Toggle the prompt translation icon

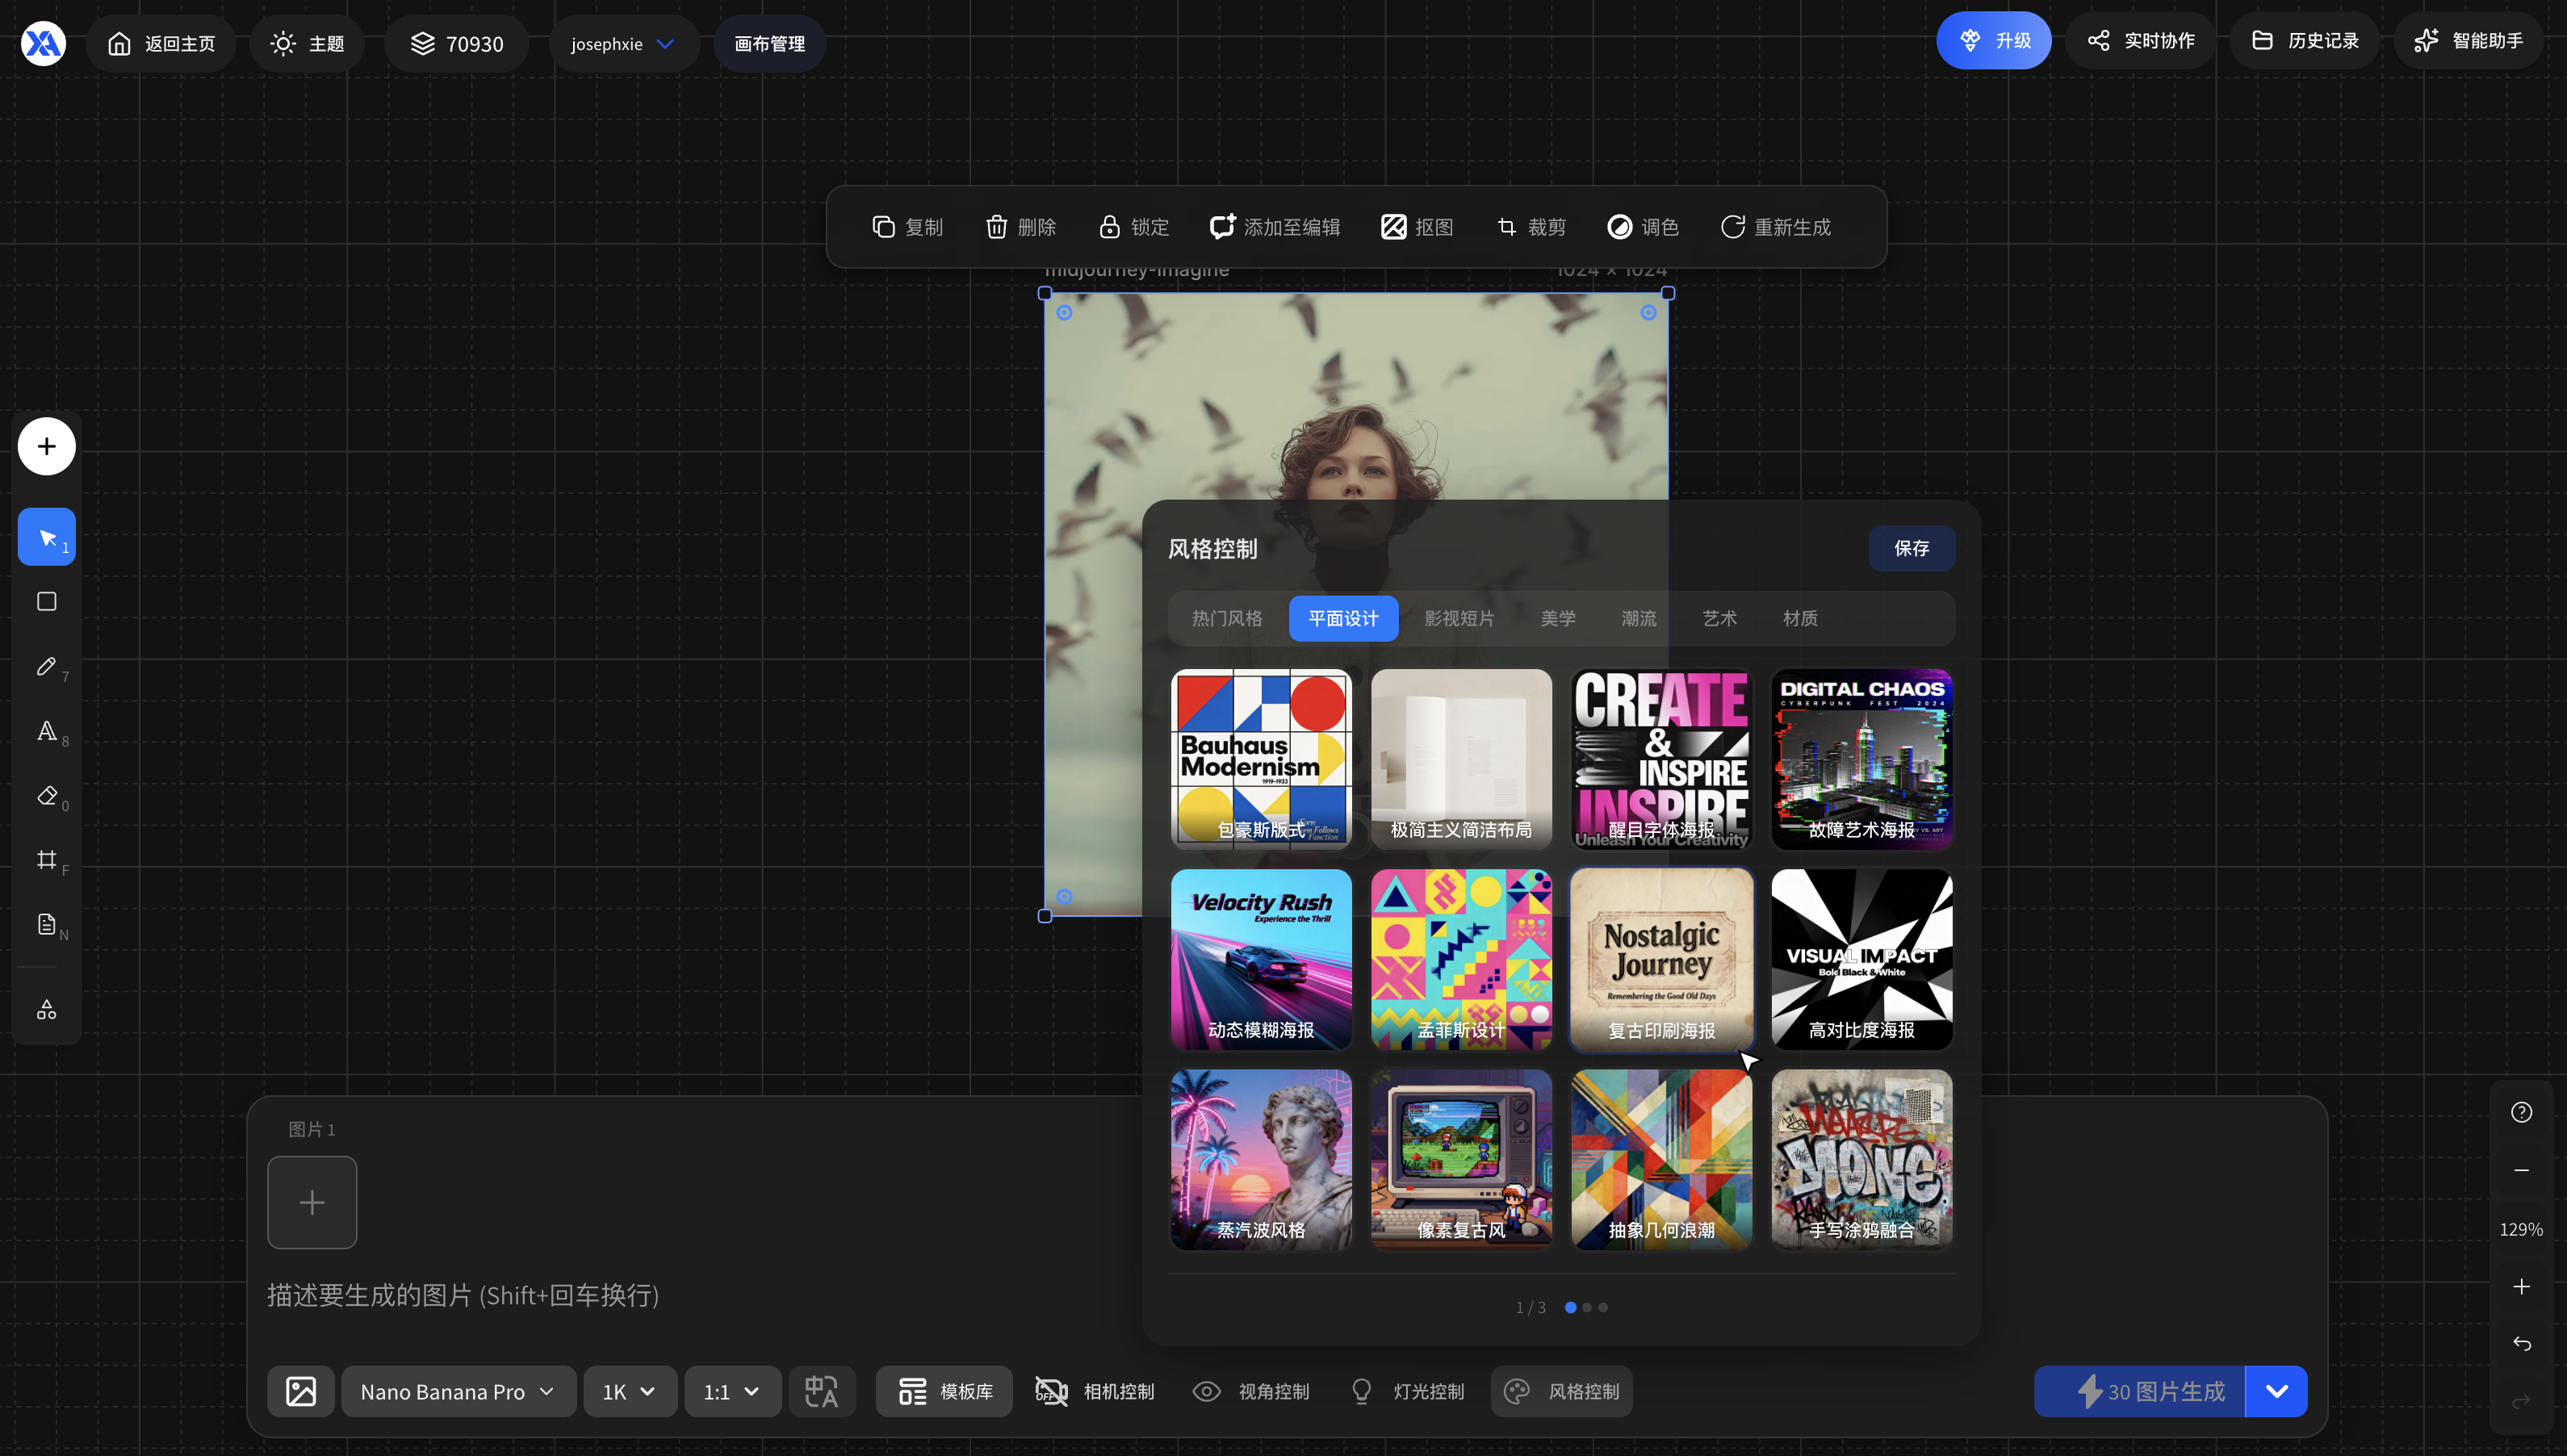coord(821,1391)
